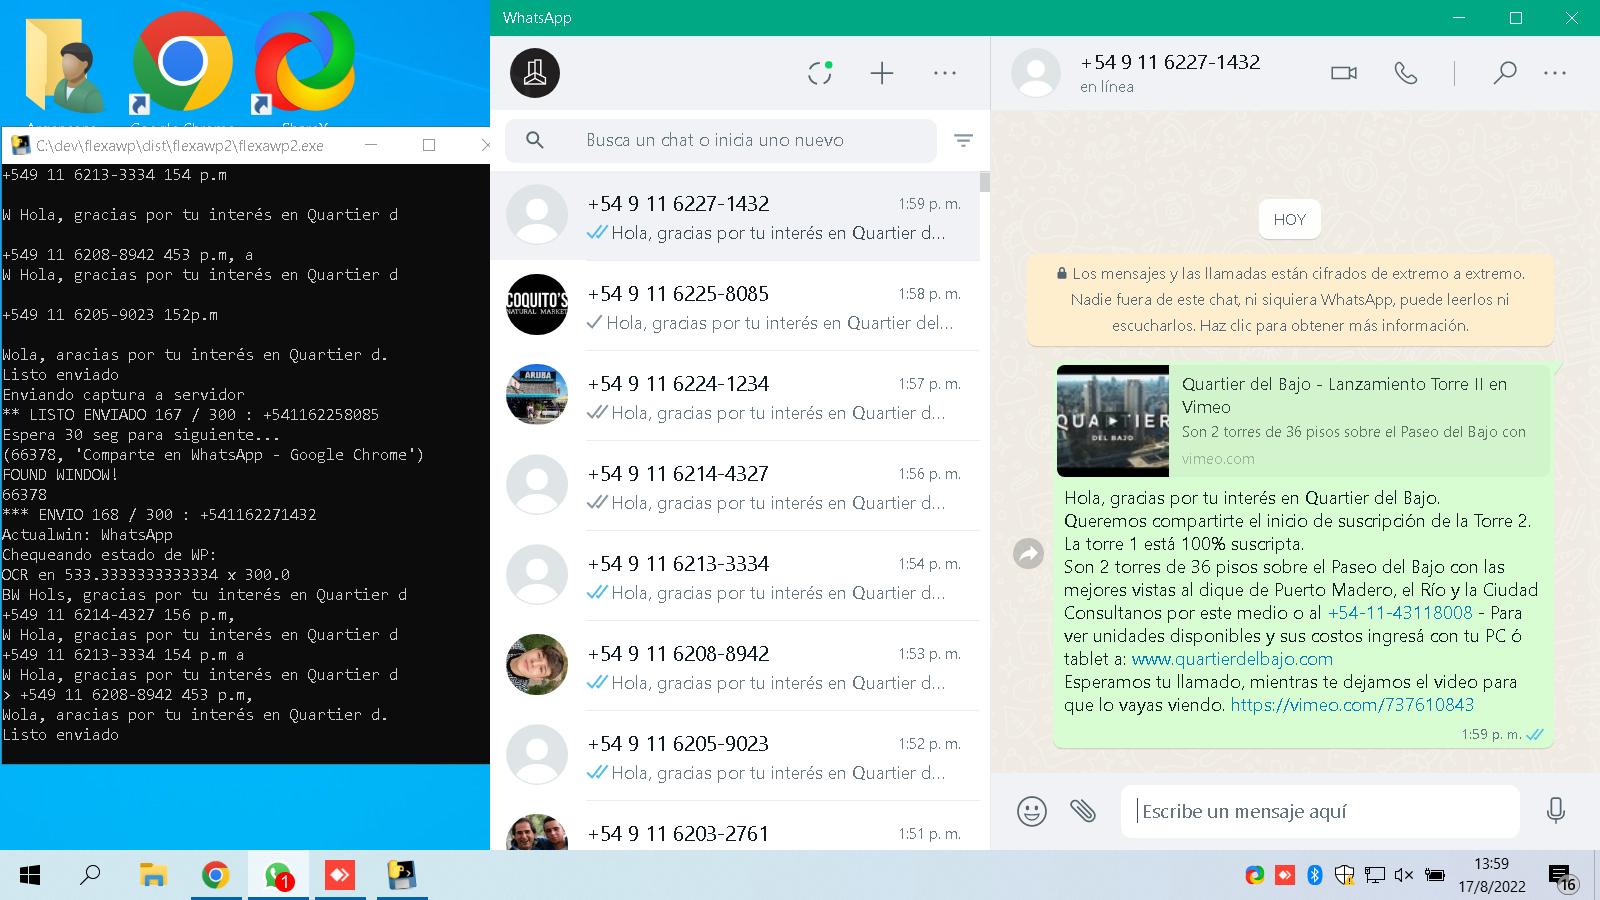Open the Status ring icon
This screenshot has height=900, width=1600.
tap(820, 73)
